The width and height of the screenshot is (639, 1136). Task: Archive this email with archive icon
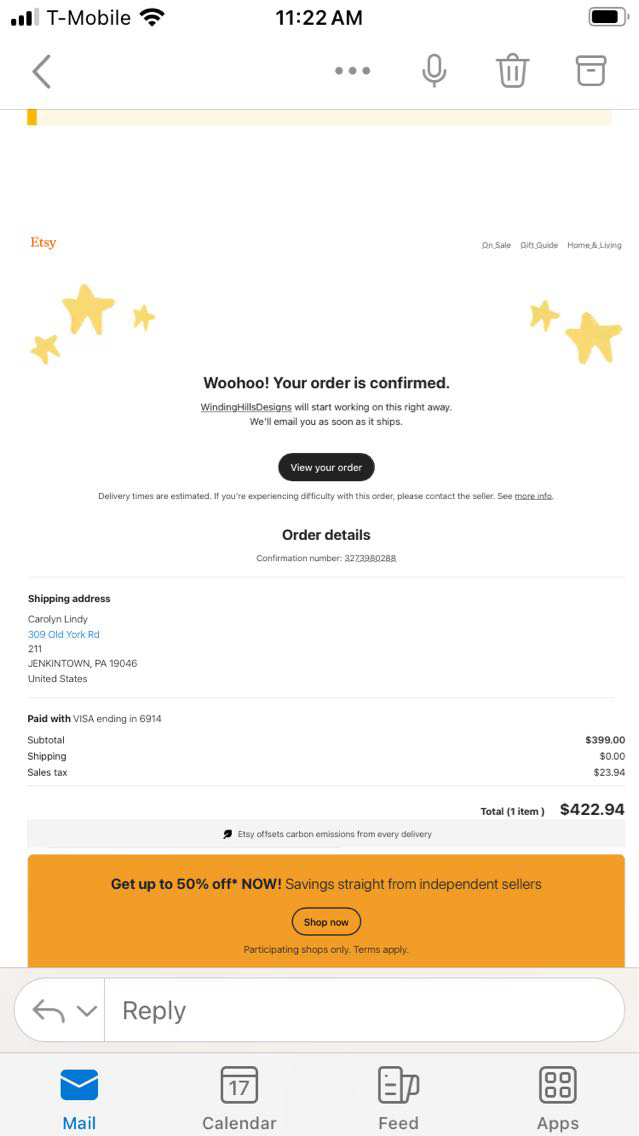pyautogui.click(x=591, y=70)
